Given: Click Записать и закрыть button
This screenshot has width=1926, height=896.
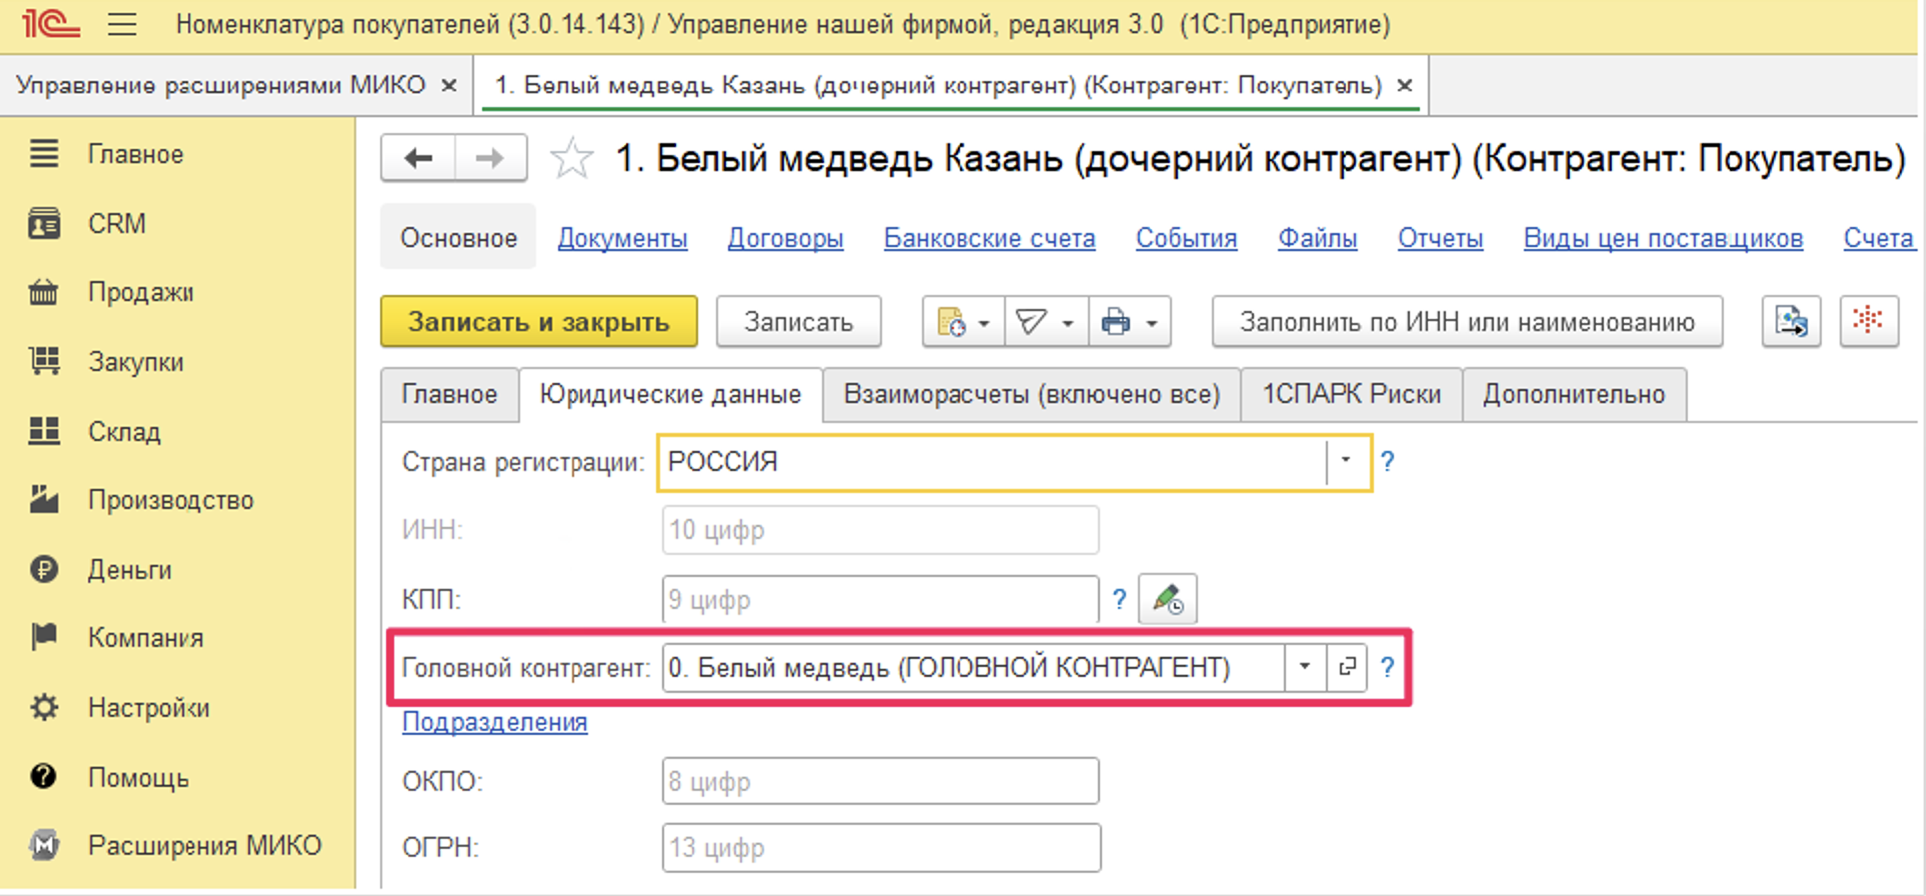Looking at the screenshot, I should point(539,321).
